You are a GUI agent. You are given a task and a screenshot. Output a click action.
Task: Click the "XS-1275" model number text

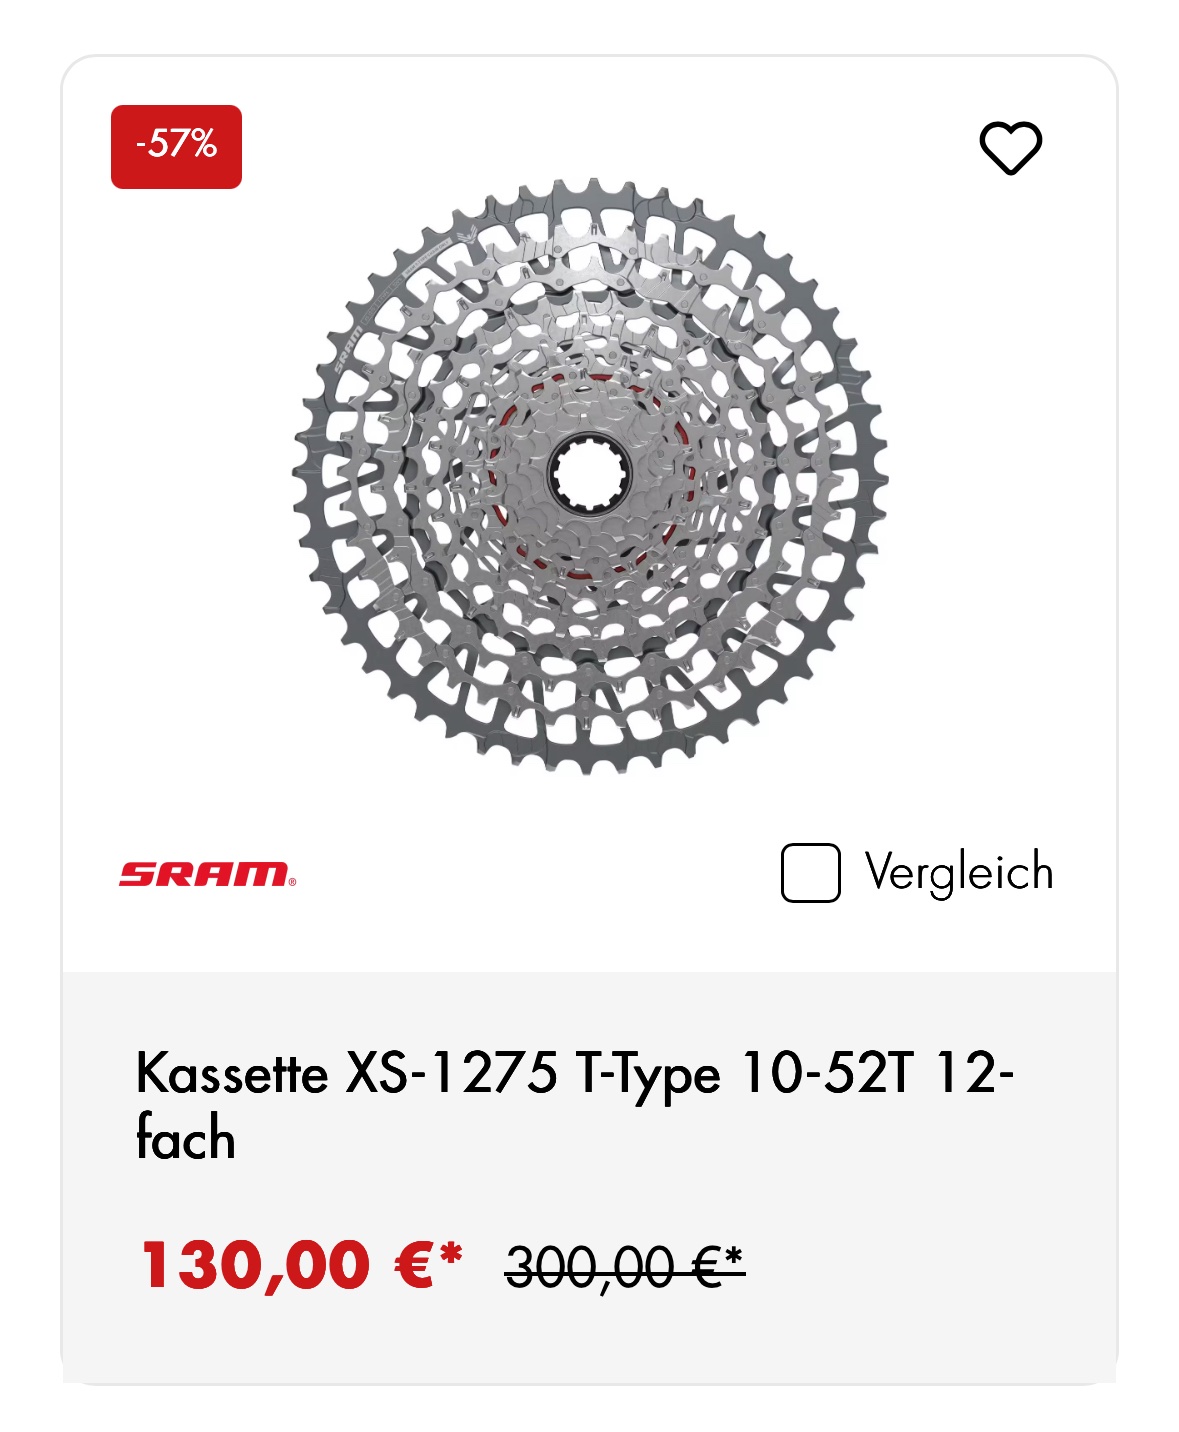(451, 1074)
